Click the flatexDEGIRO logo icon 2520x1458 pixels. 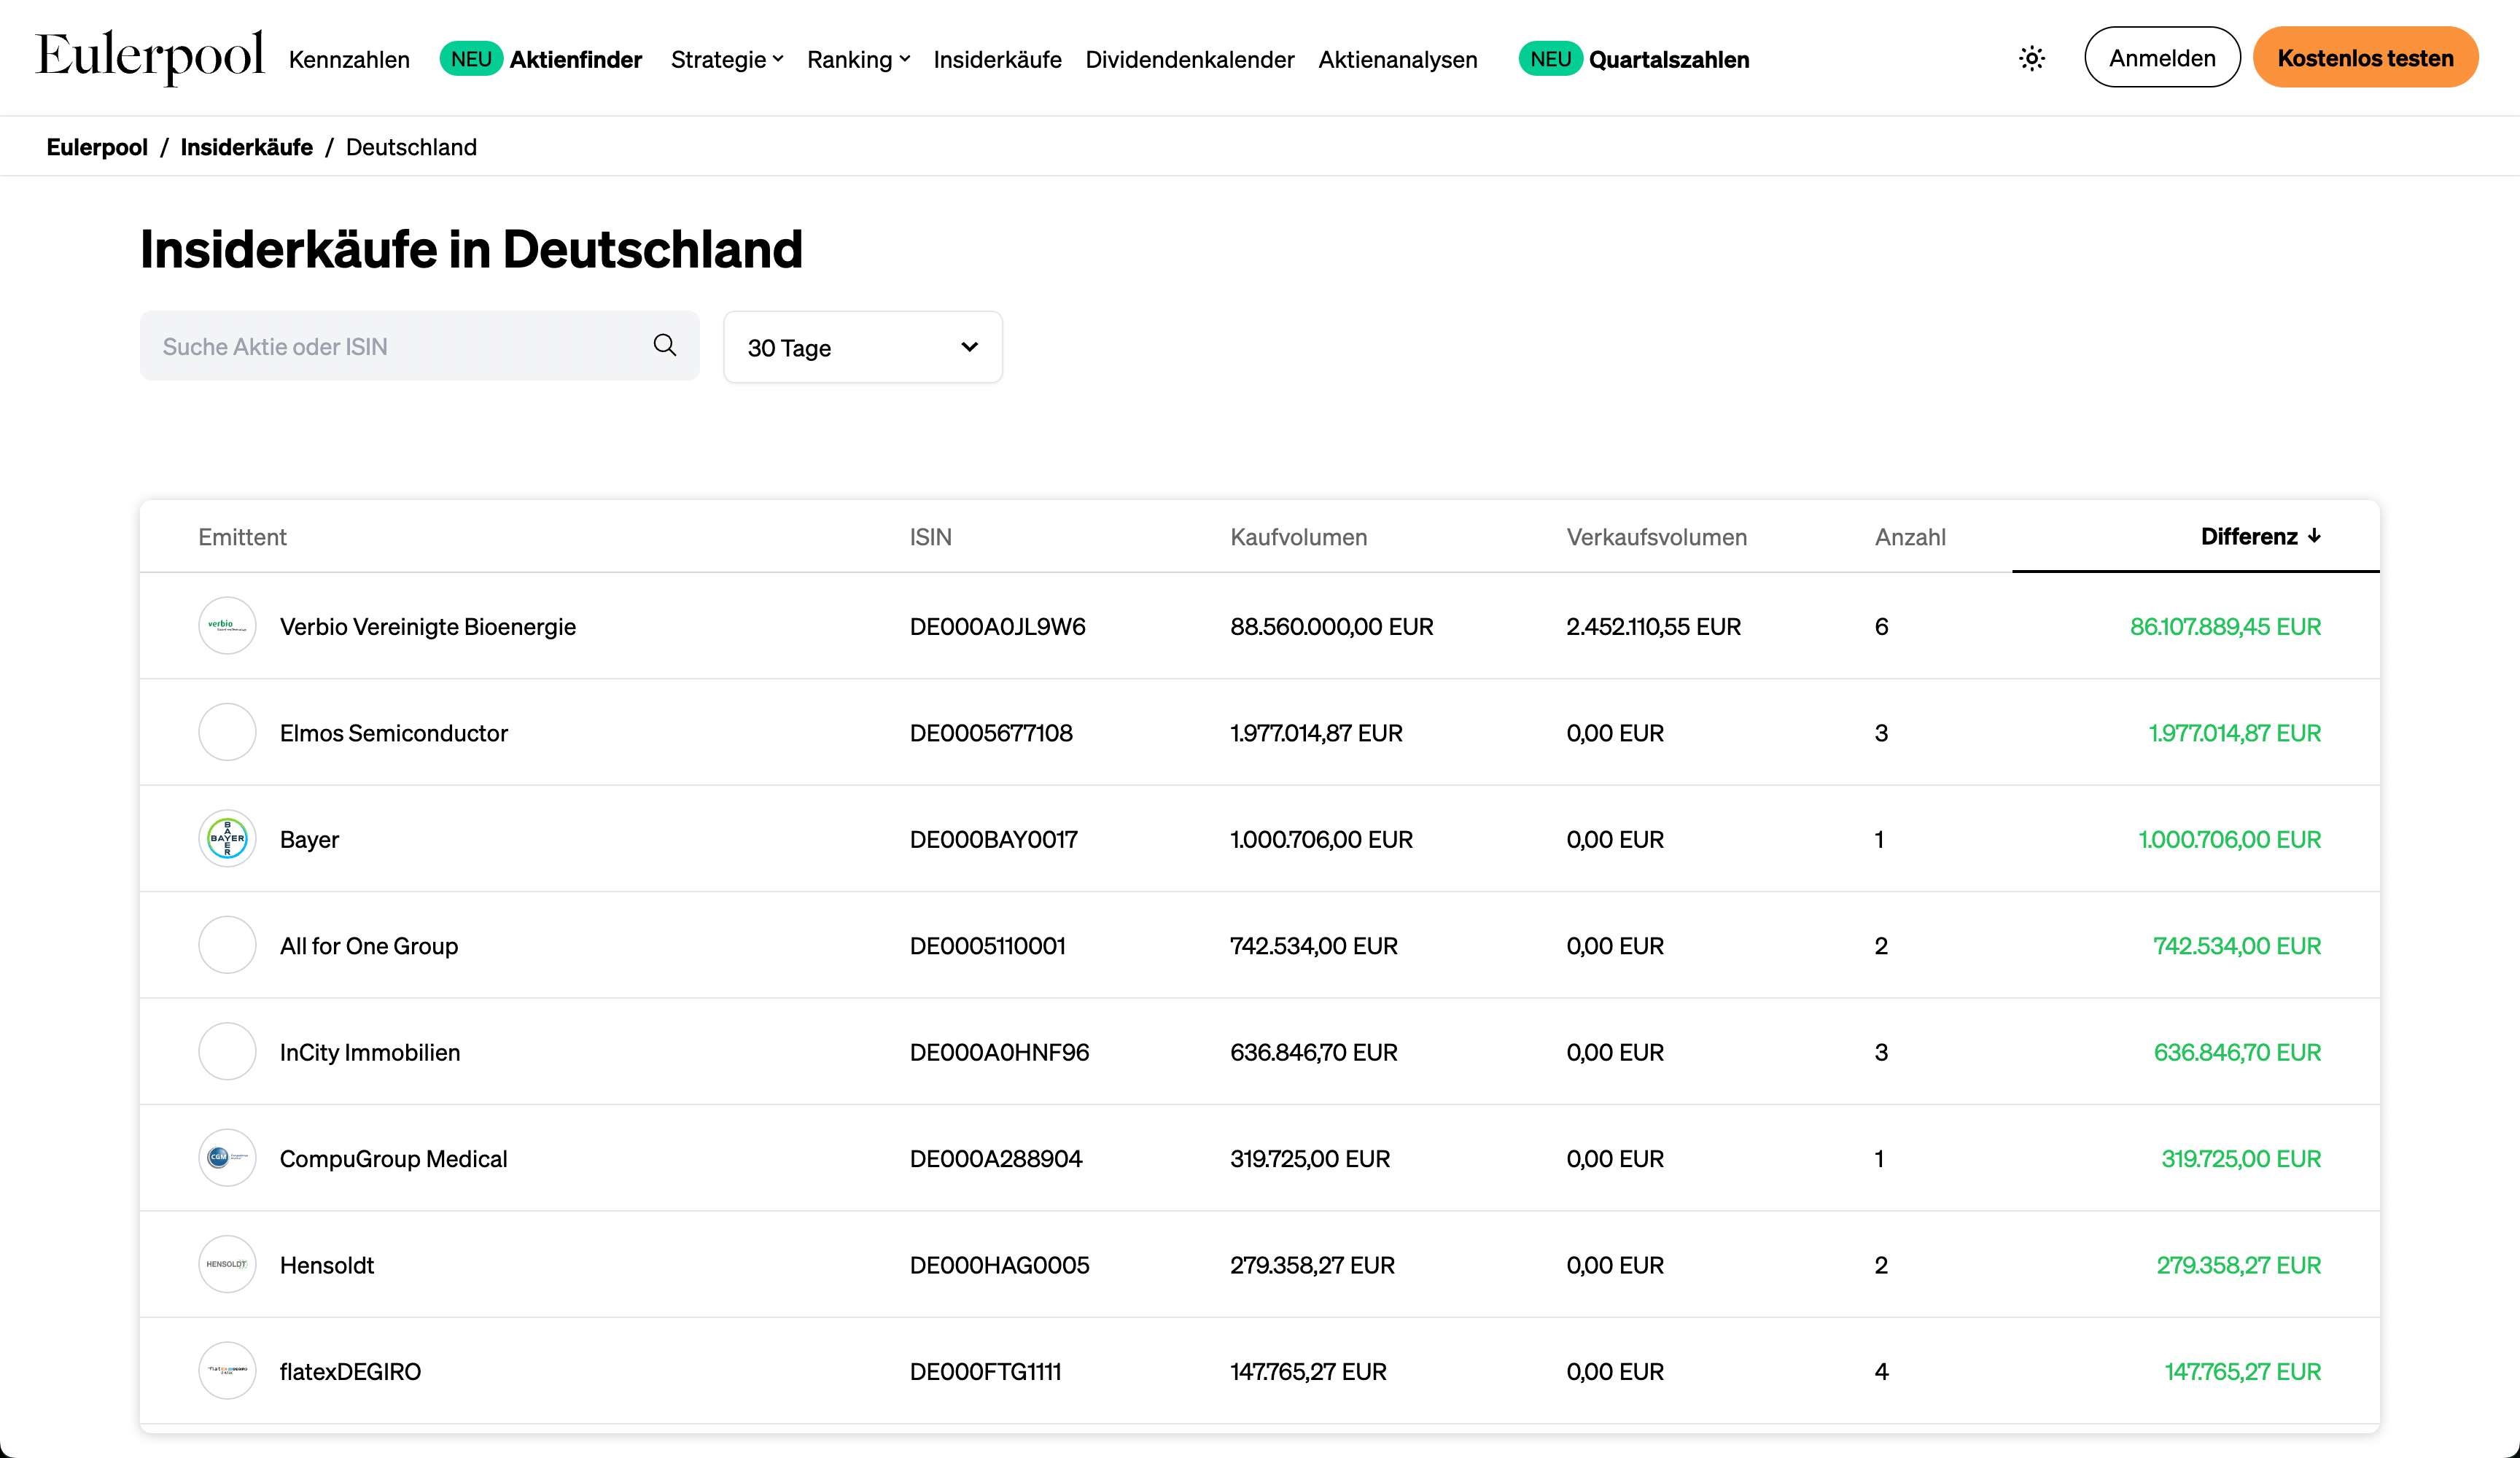[227, 1370]
